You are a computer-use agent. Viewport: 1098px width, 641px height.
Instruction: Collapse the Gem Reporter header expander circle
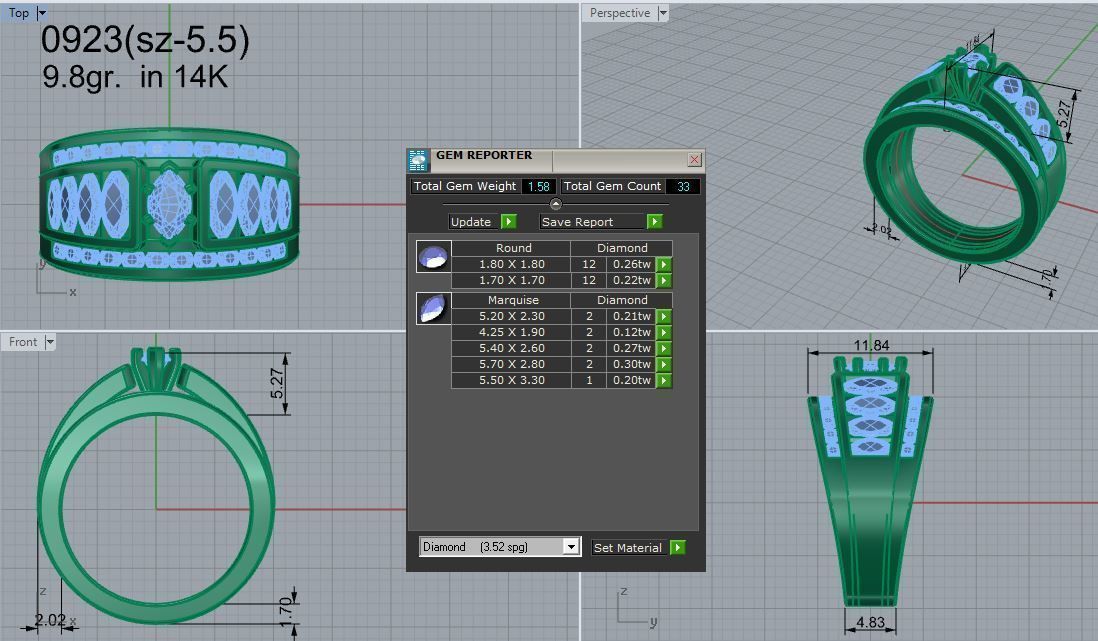(555, 204)
